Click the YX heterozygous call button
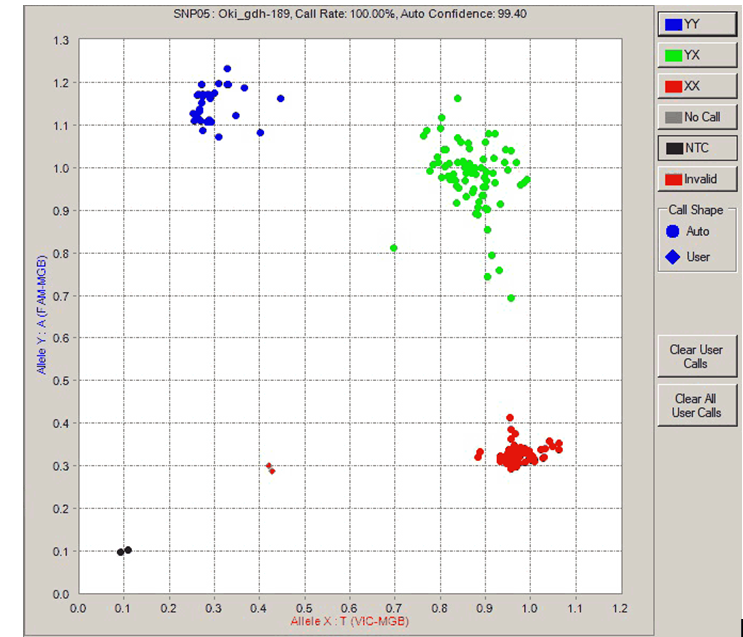This screenshot has width=743, height=637. click(696, 54)
